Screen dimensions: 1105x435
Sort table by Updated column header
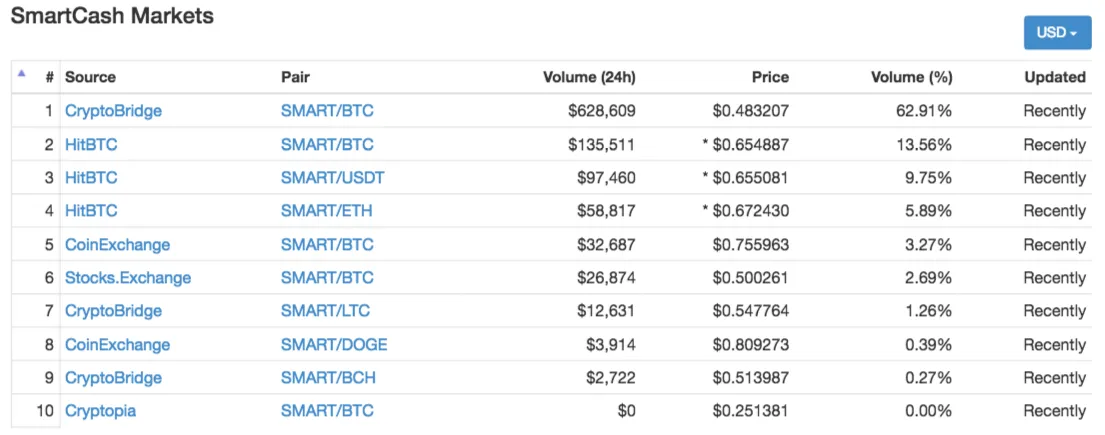coord(1055,77)
